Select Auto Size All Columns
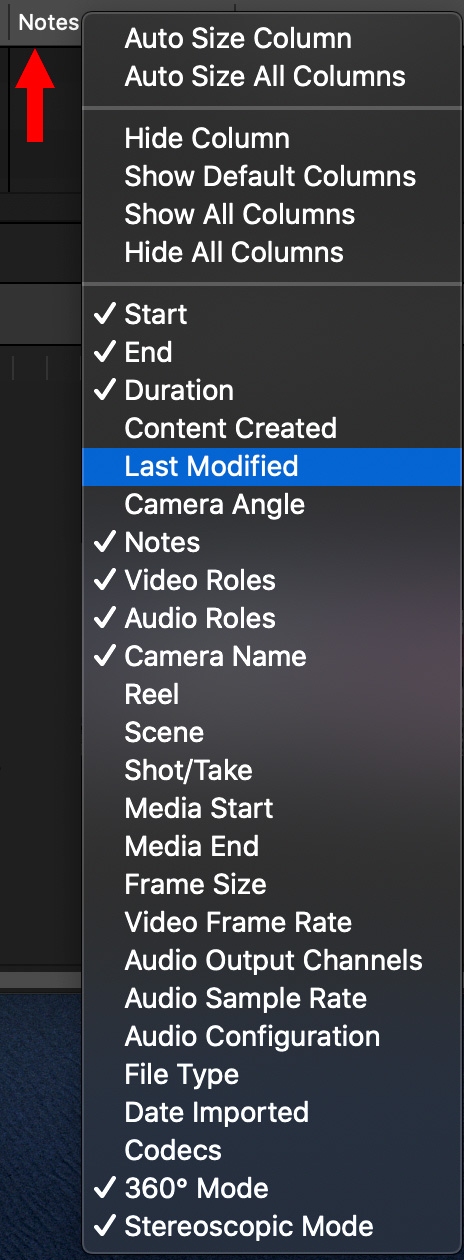This screenshot has width=464, height=1260. pos(272,77)
